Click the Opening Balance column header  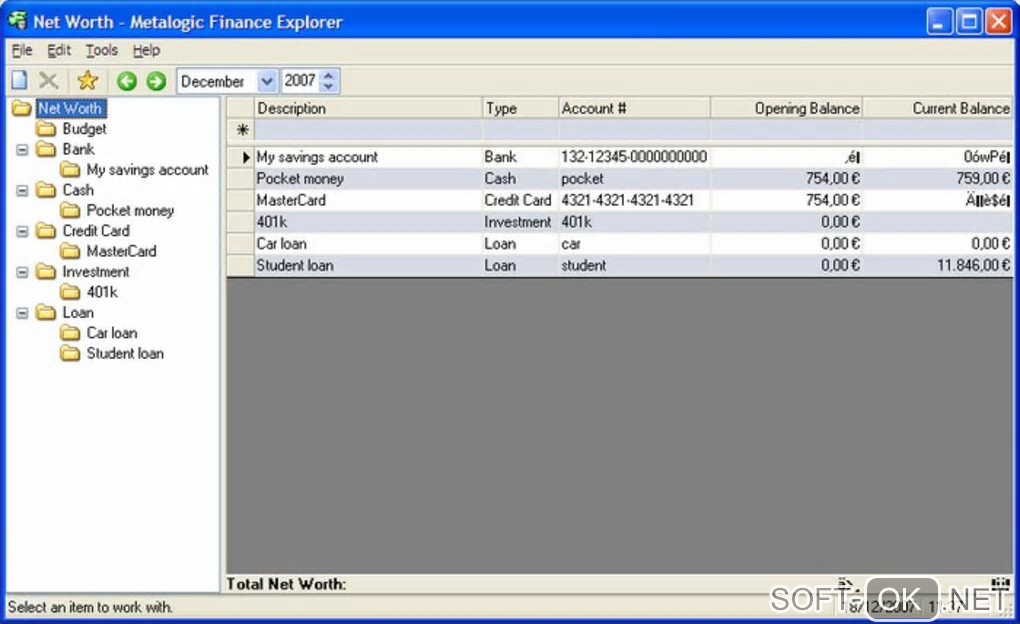[786, 109]
